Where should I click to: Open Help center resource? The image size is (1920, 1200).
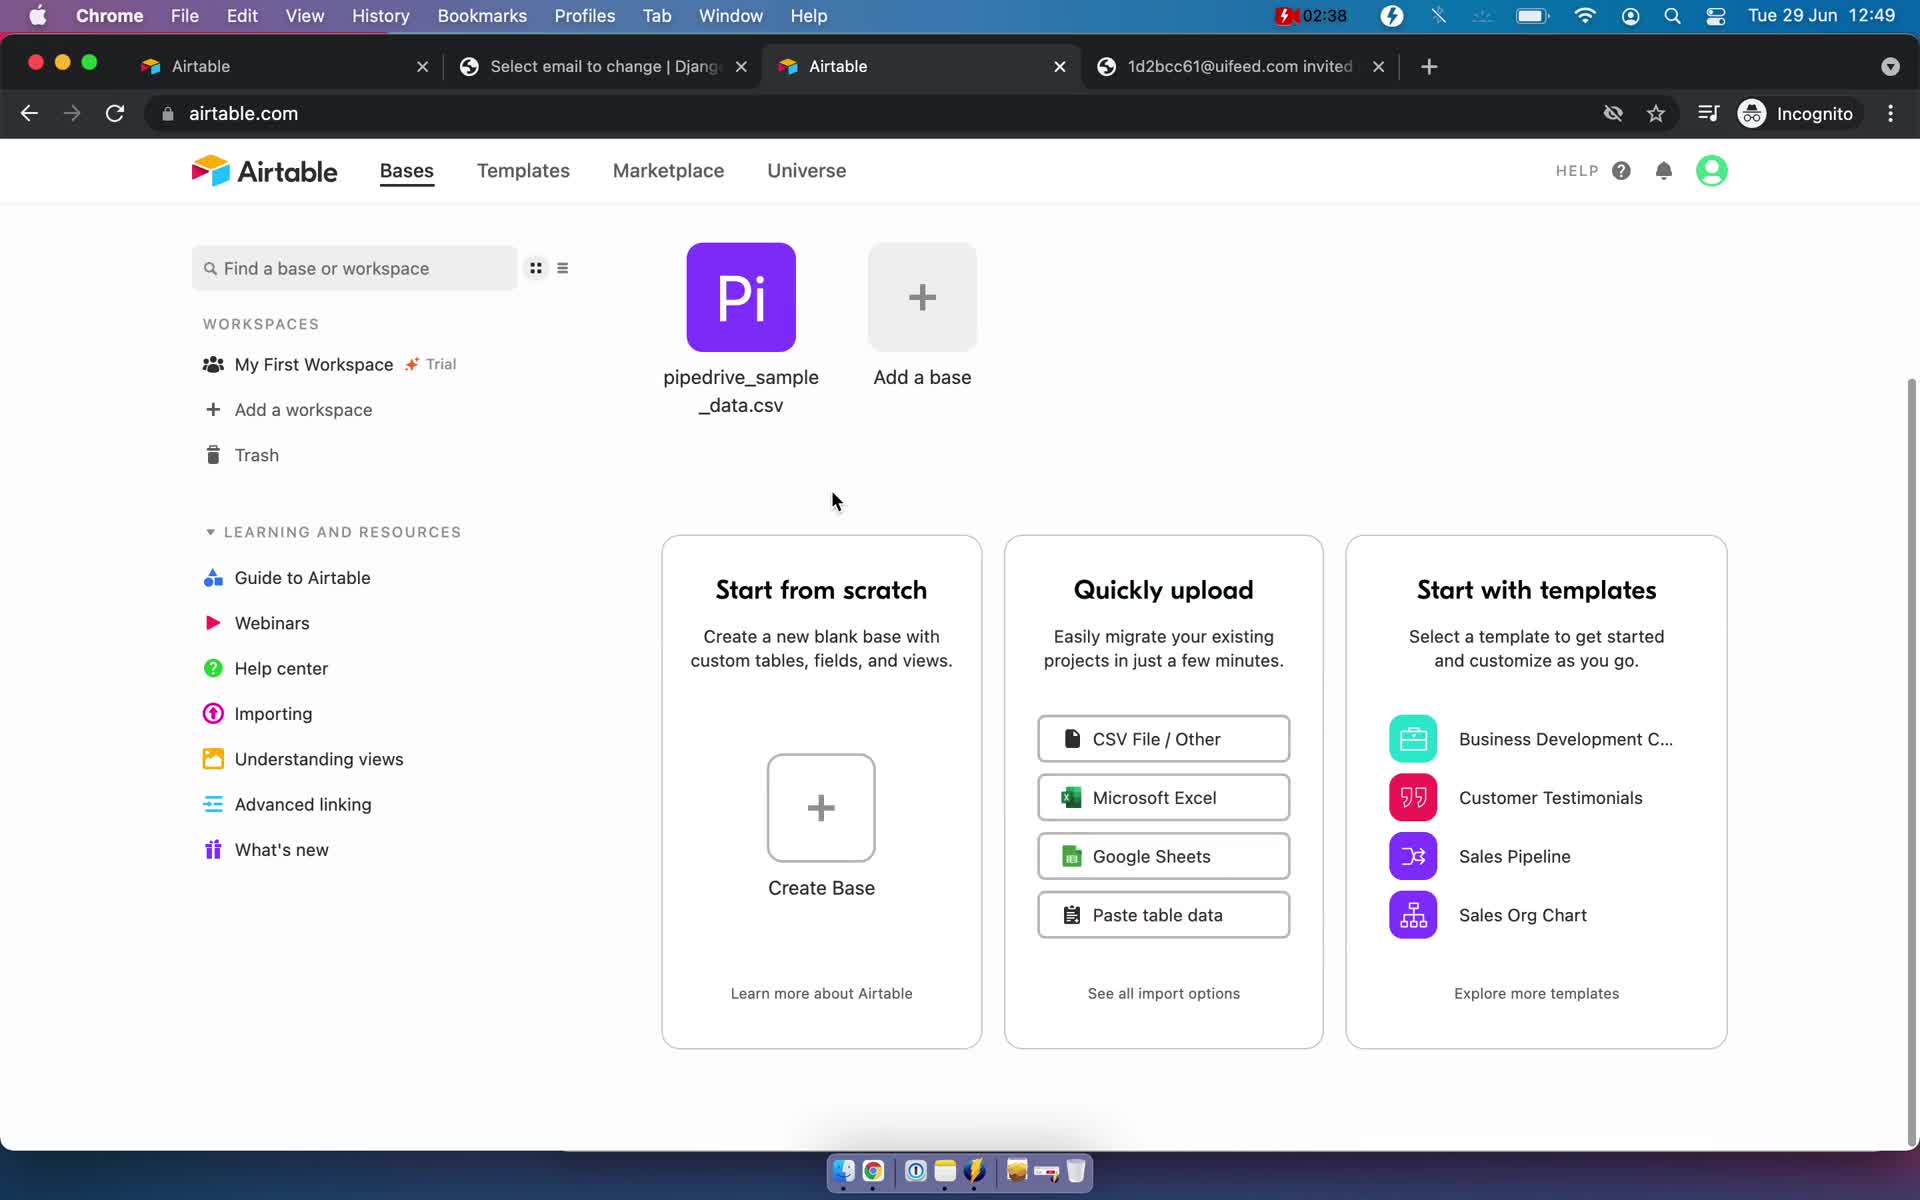click(x=266, y=668)
